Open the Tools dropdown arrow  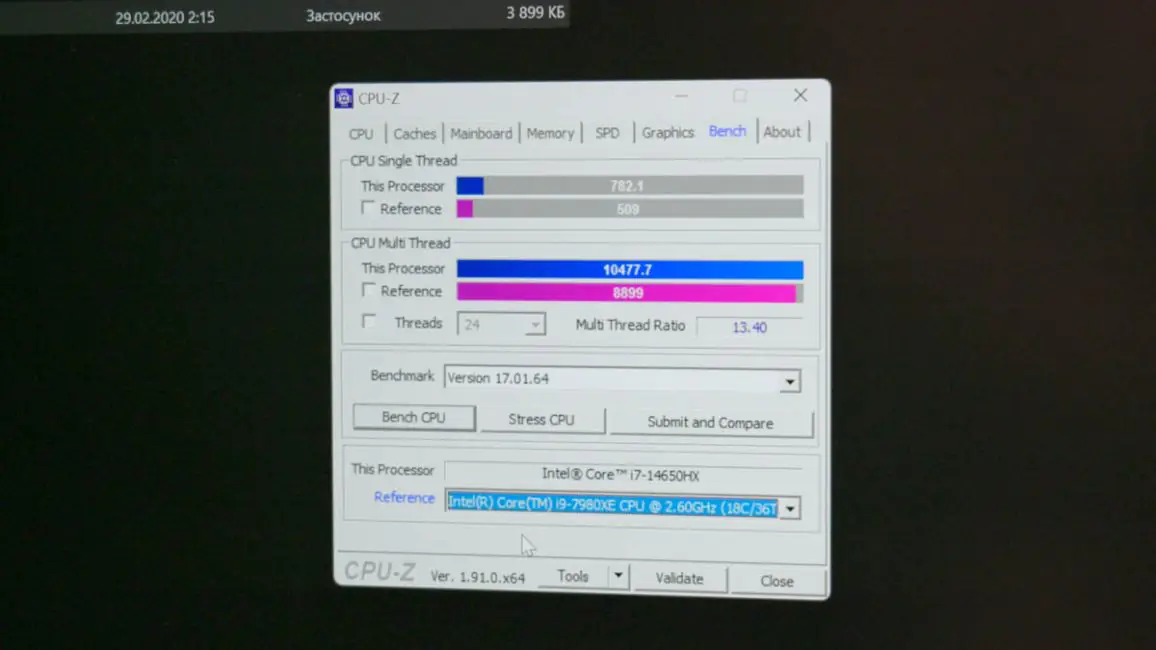click(x=619, y=576)
